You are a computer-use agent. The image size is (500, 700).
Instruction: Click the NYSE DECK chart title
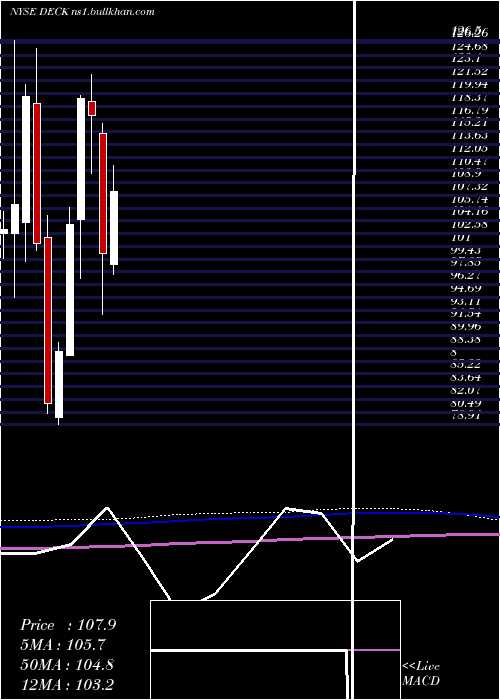[x=82, y=12]
